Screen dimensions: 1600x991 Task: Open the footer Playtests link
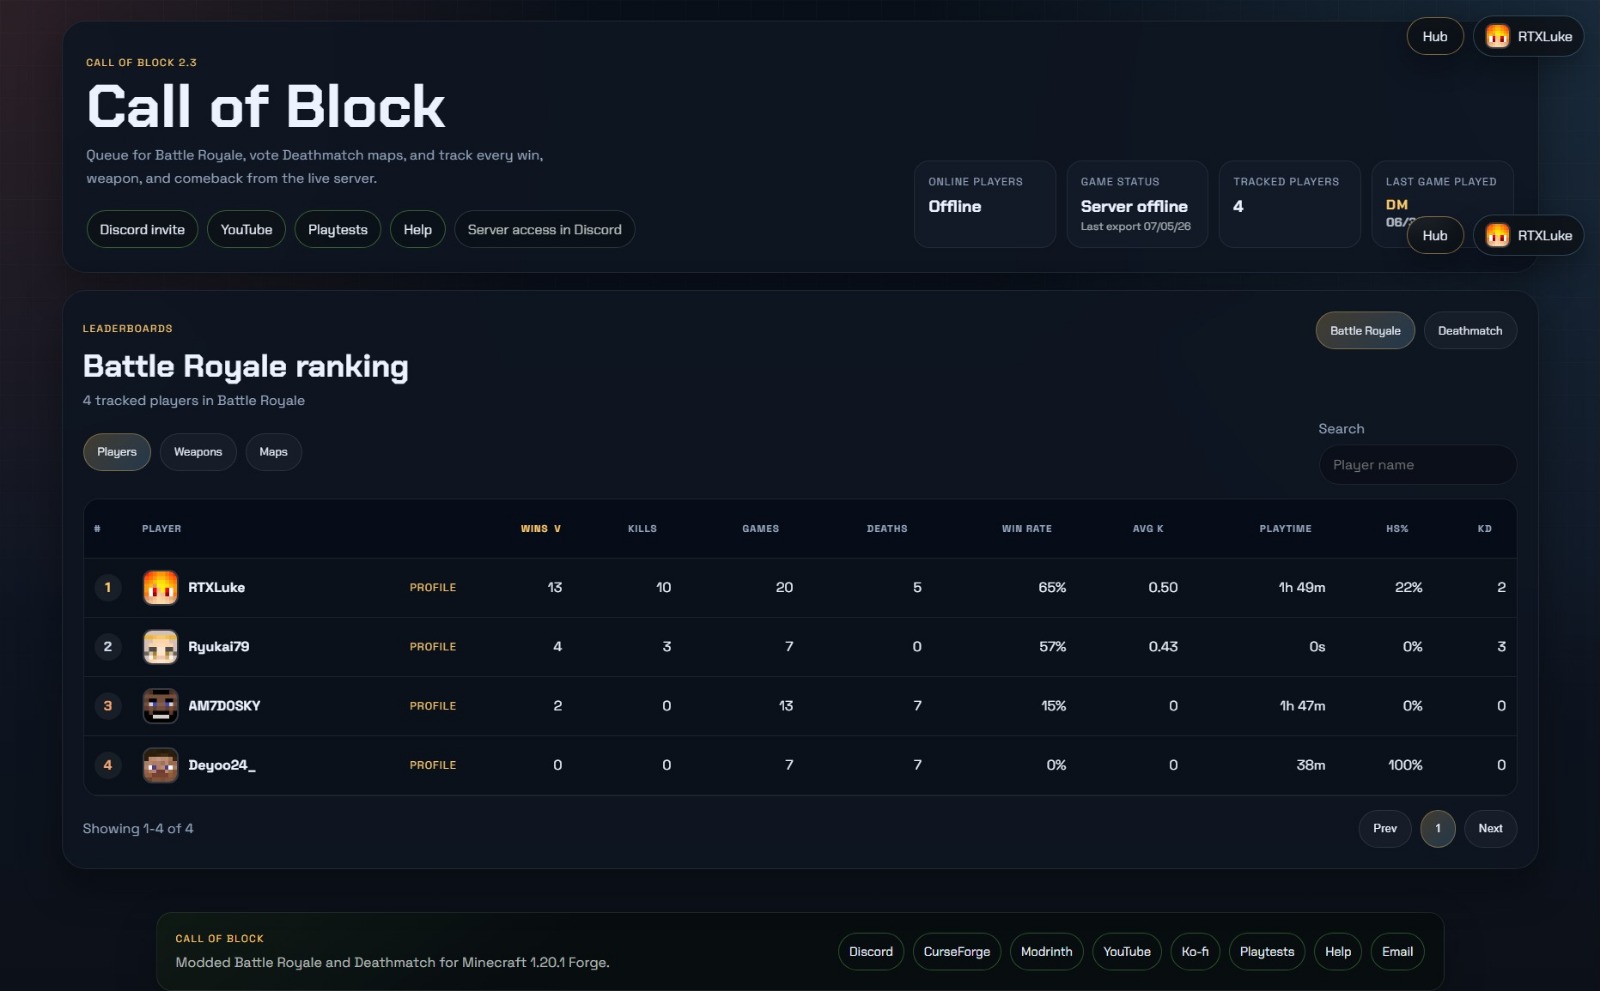click(1267, 952)
